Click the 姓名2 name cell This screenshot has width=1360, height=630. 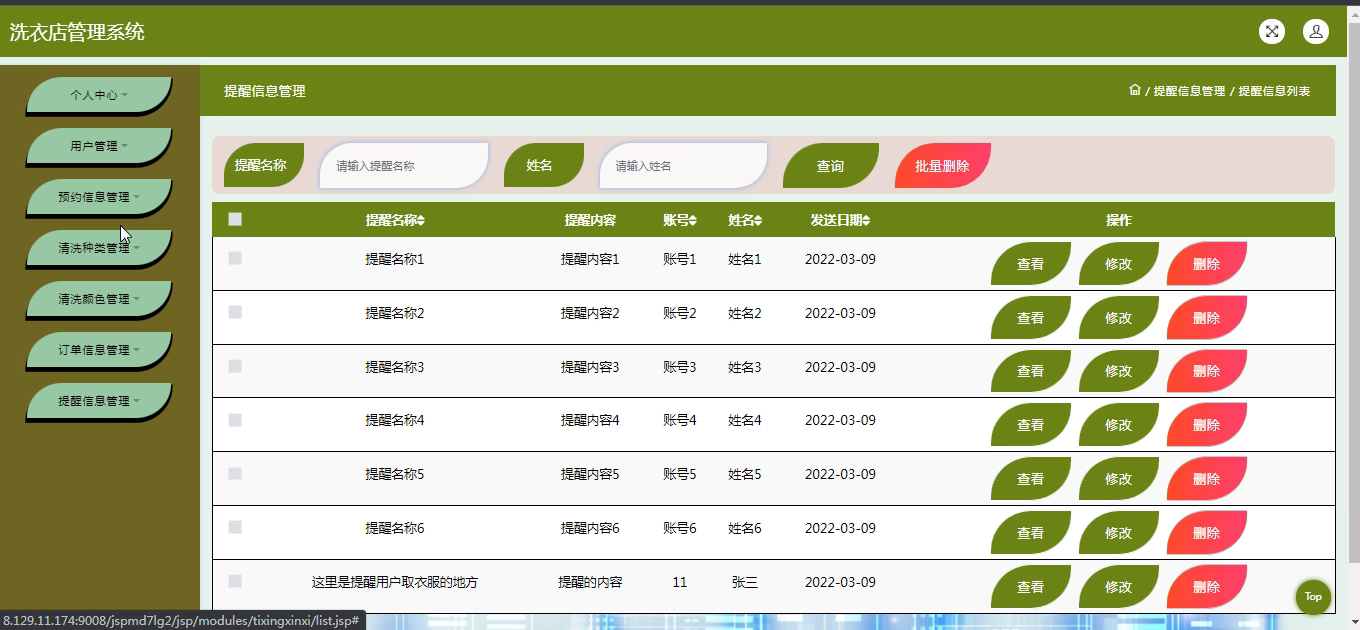pos(745,313)
